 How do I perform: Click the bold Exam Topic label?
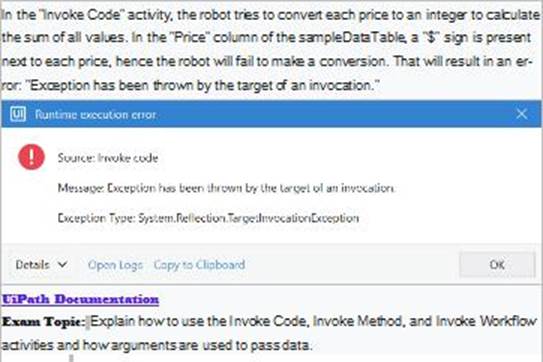pos(44,322)
